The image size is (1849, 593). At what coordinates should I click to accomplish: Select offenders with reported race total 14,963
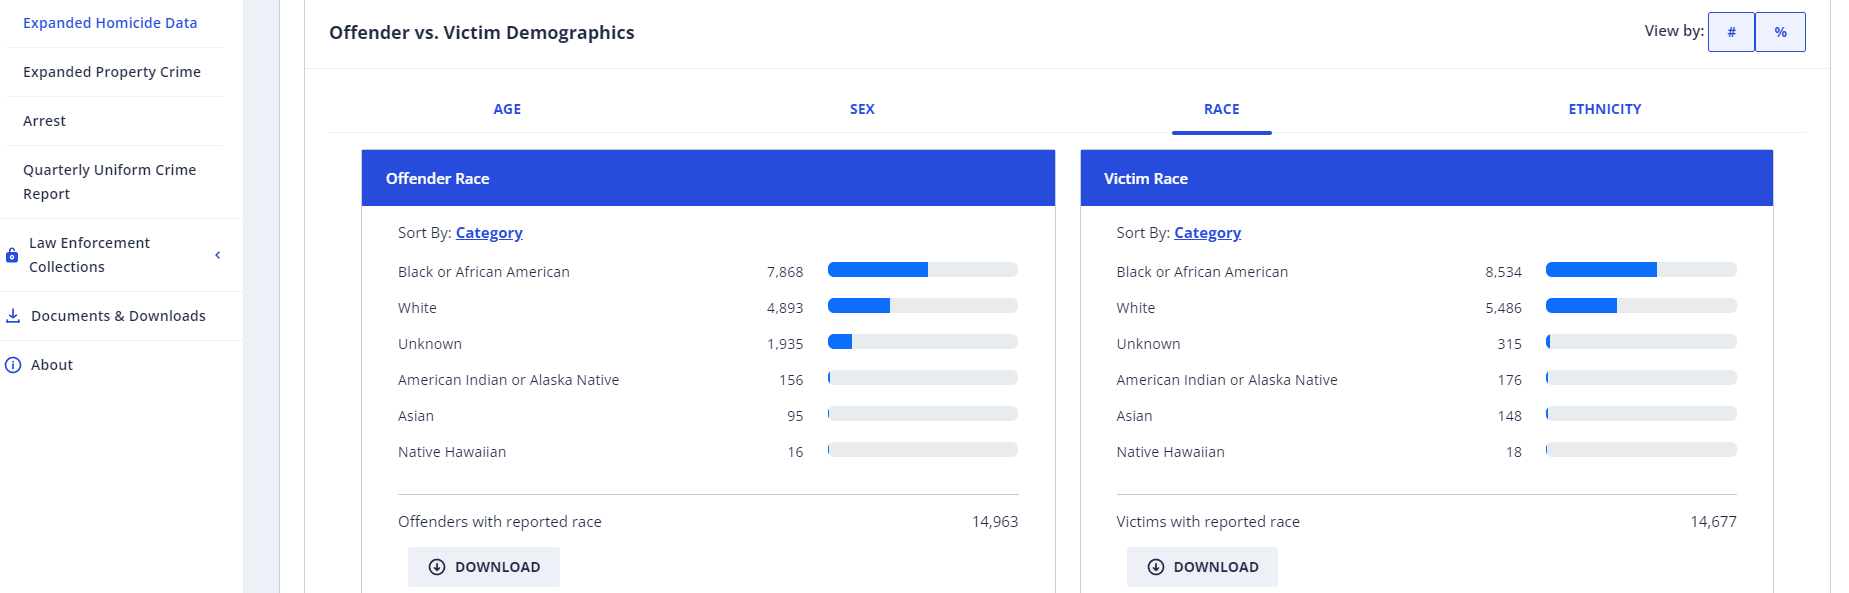995,522
